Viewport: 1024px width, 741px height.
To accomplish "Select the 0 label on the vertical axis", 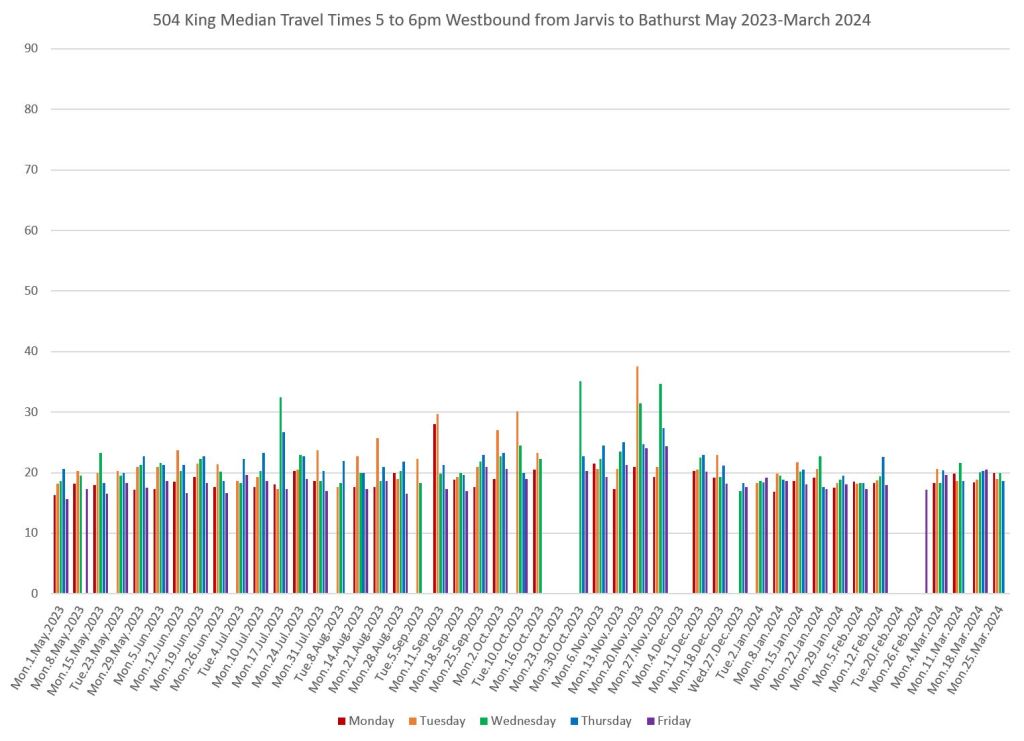I will tap(35, 594).
